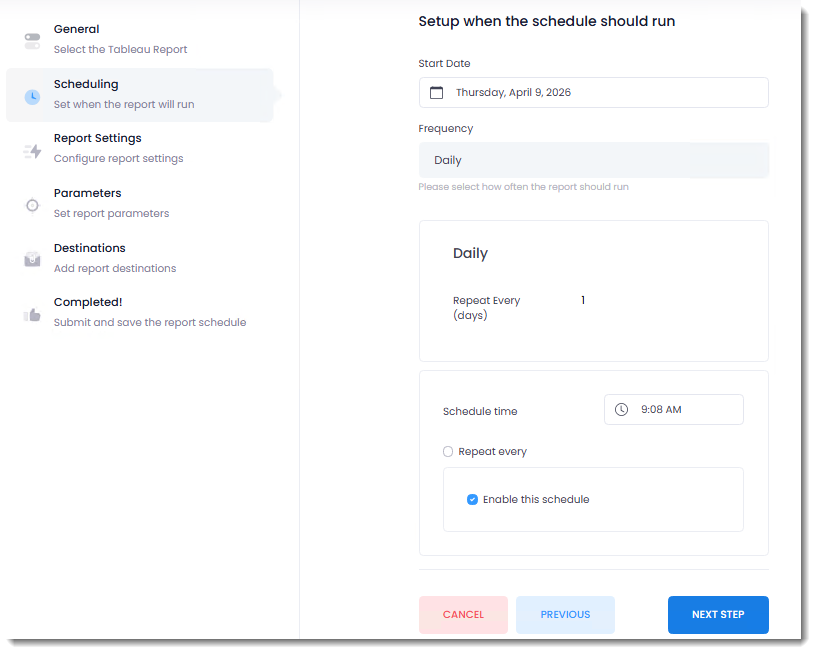Click the Completed thumbs-up icon
This screenshot has height=654, width=816.
point(32,314)
